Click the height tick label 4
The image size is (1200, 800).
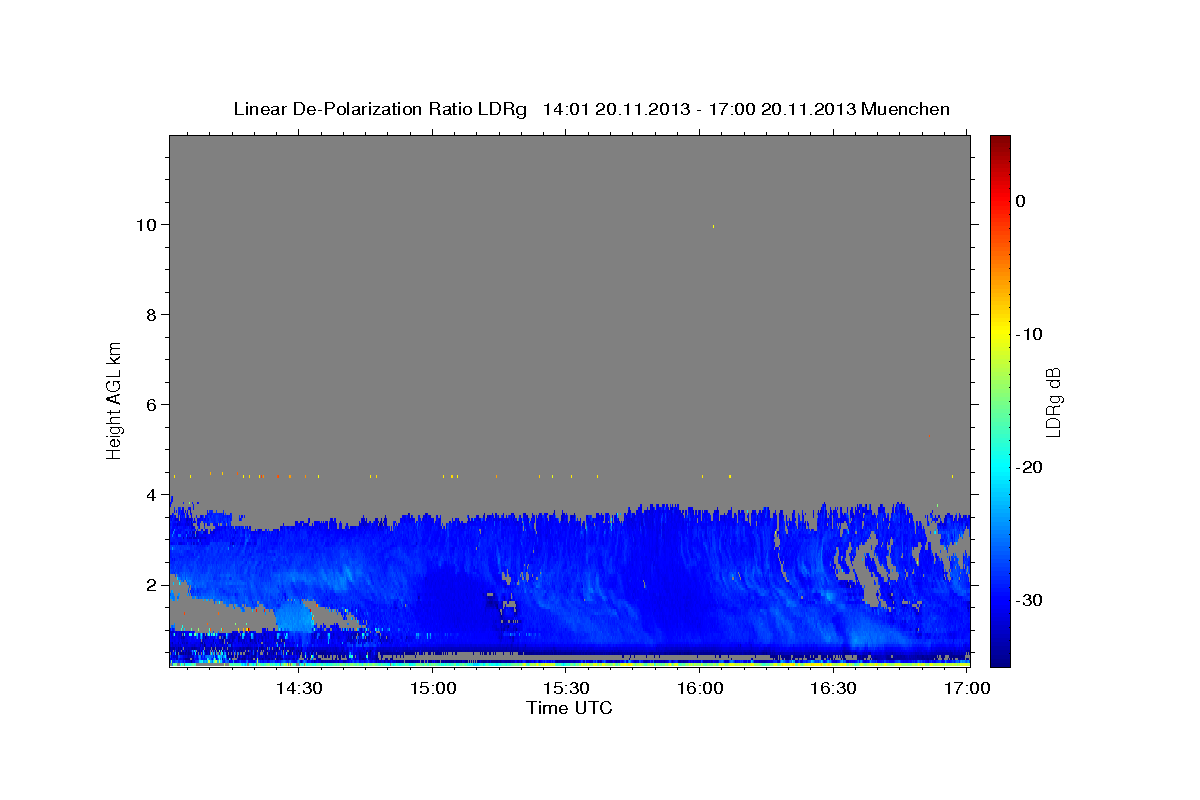(152, 495)
